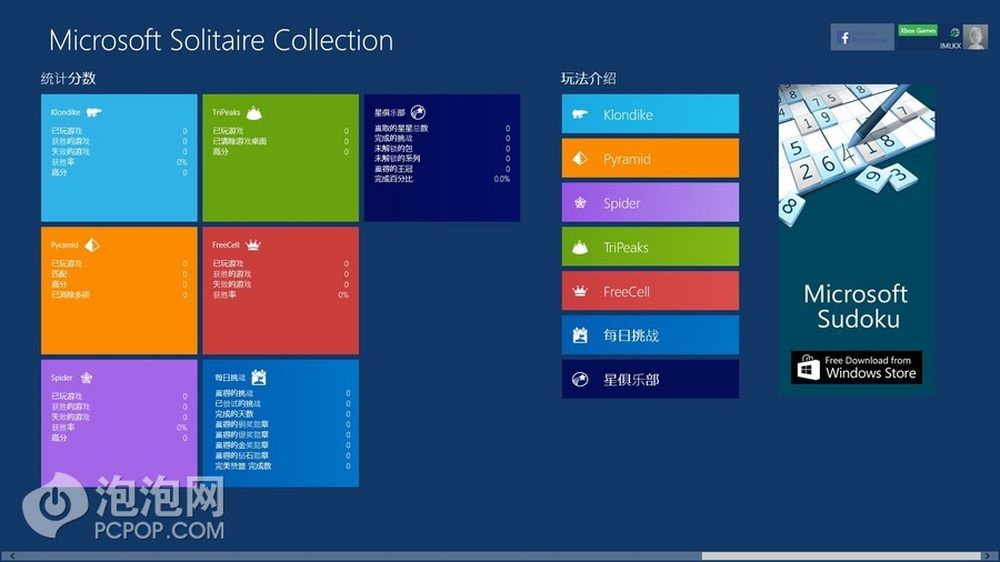The image size is (1000, 562).
Task: Open 每日挑战 how-to-play guide
Action: [x=651, y=335]
